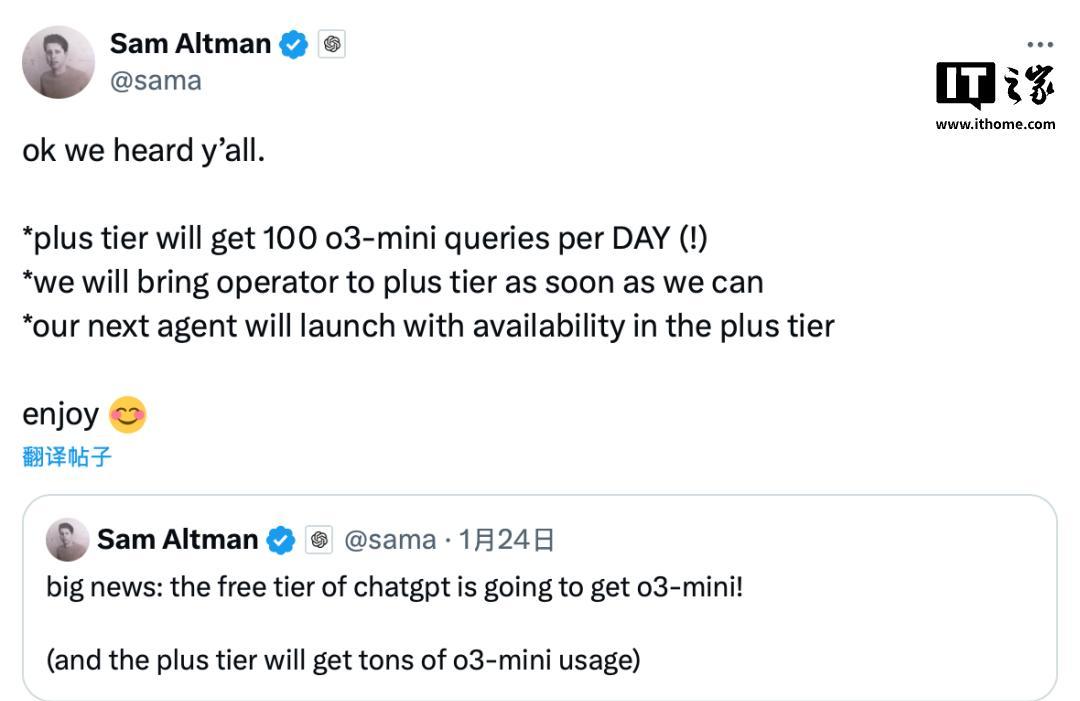
Task: Click the line about 100 o3-mini queries per DAY
Action: [365, 239]
